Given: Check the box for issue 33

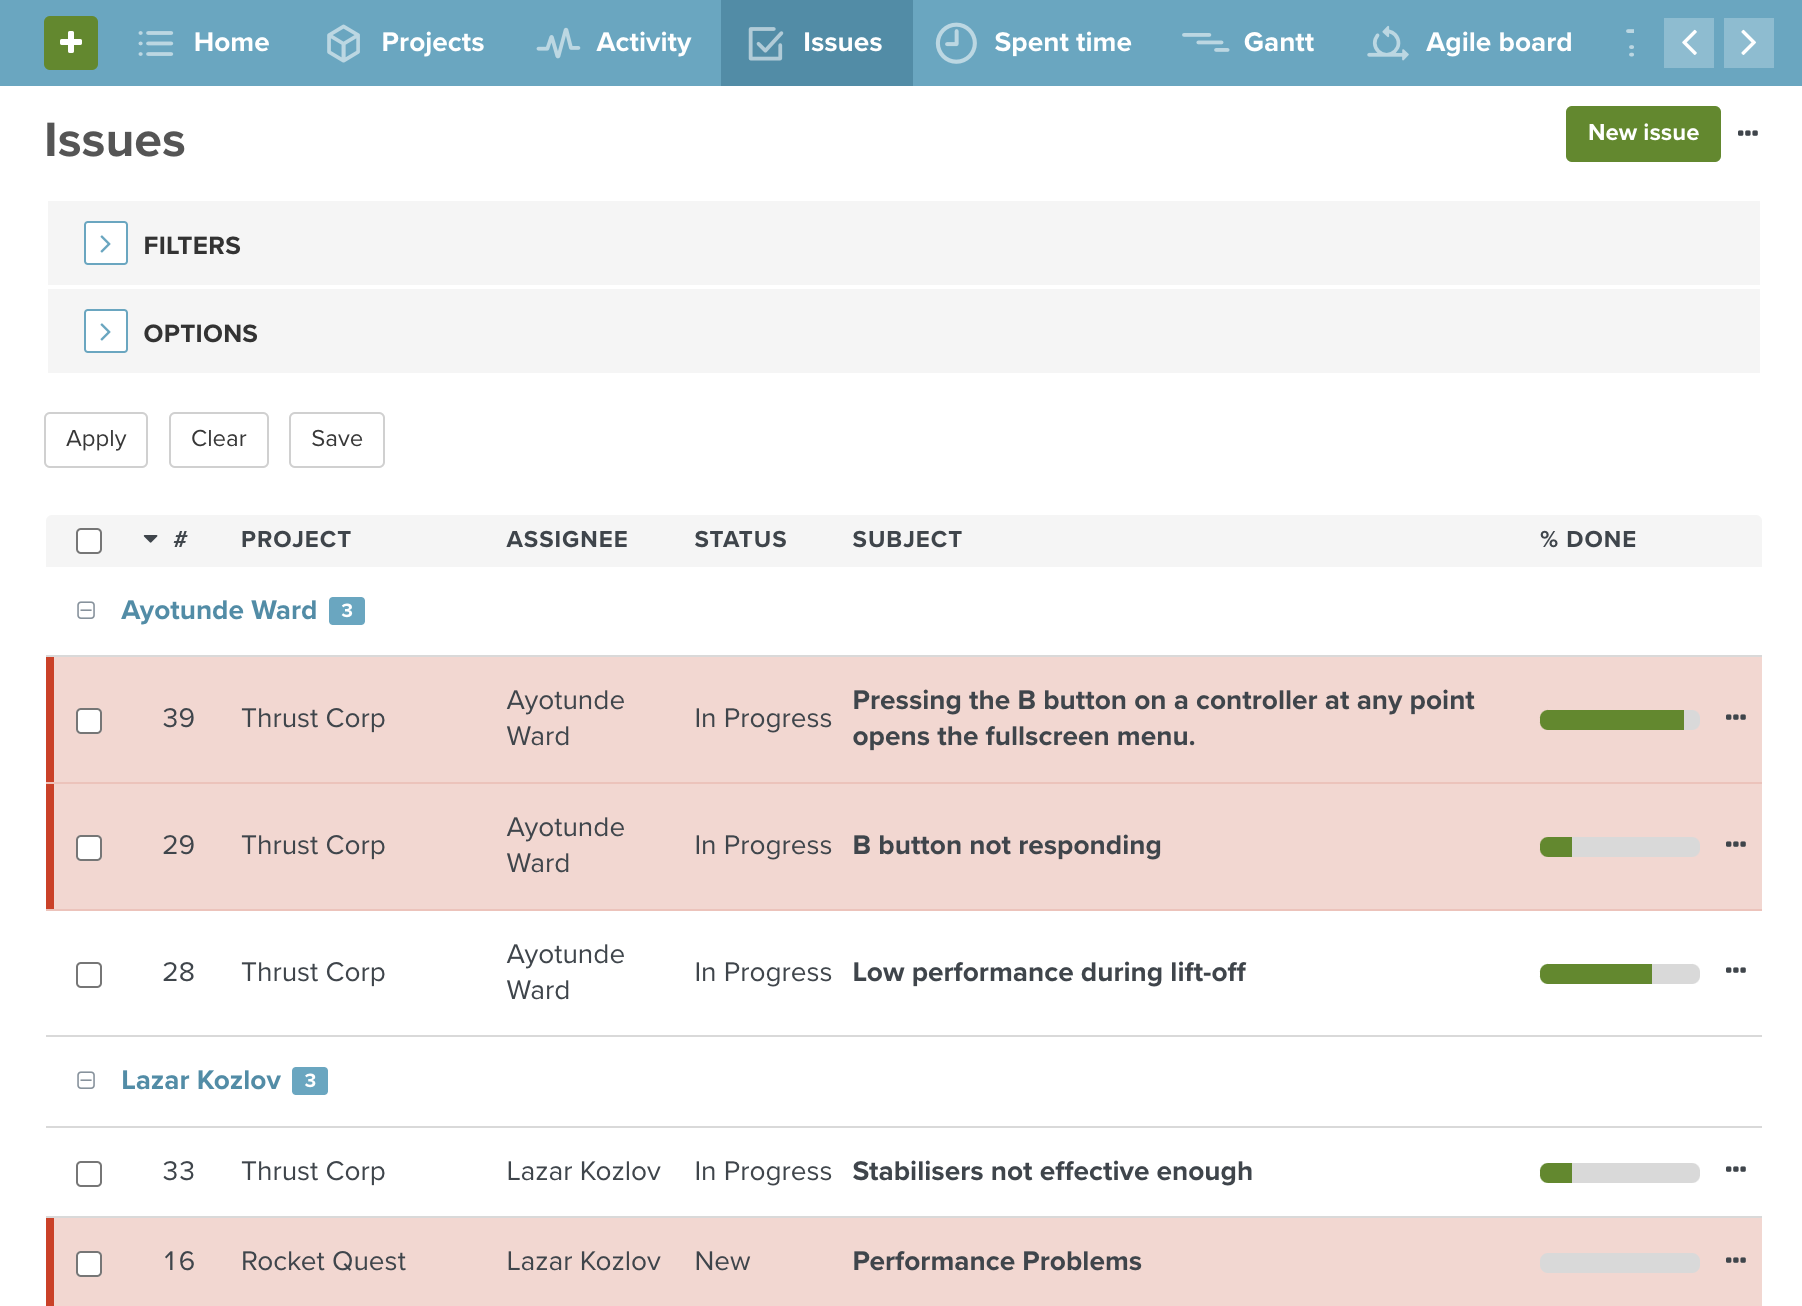Looking at the screenshot, I should pyautogui.click(x=89, y=1174).
